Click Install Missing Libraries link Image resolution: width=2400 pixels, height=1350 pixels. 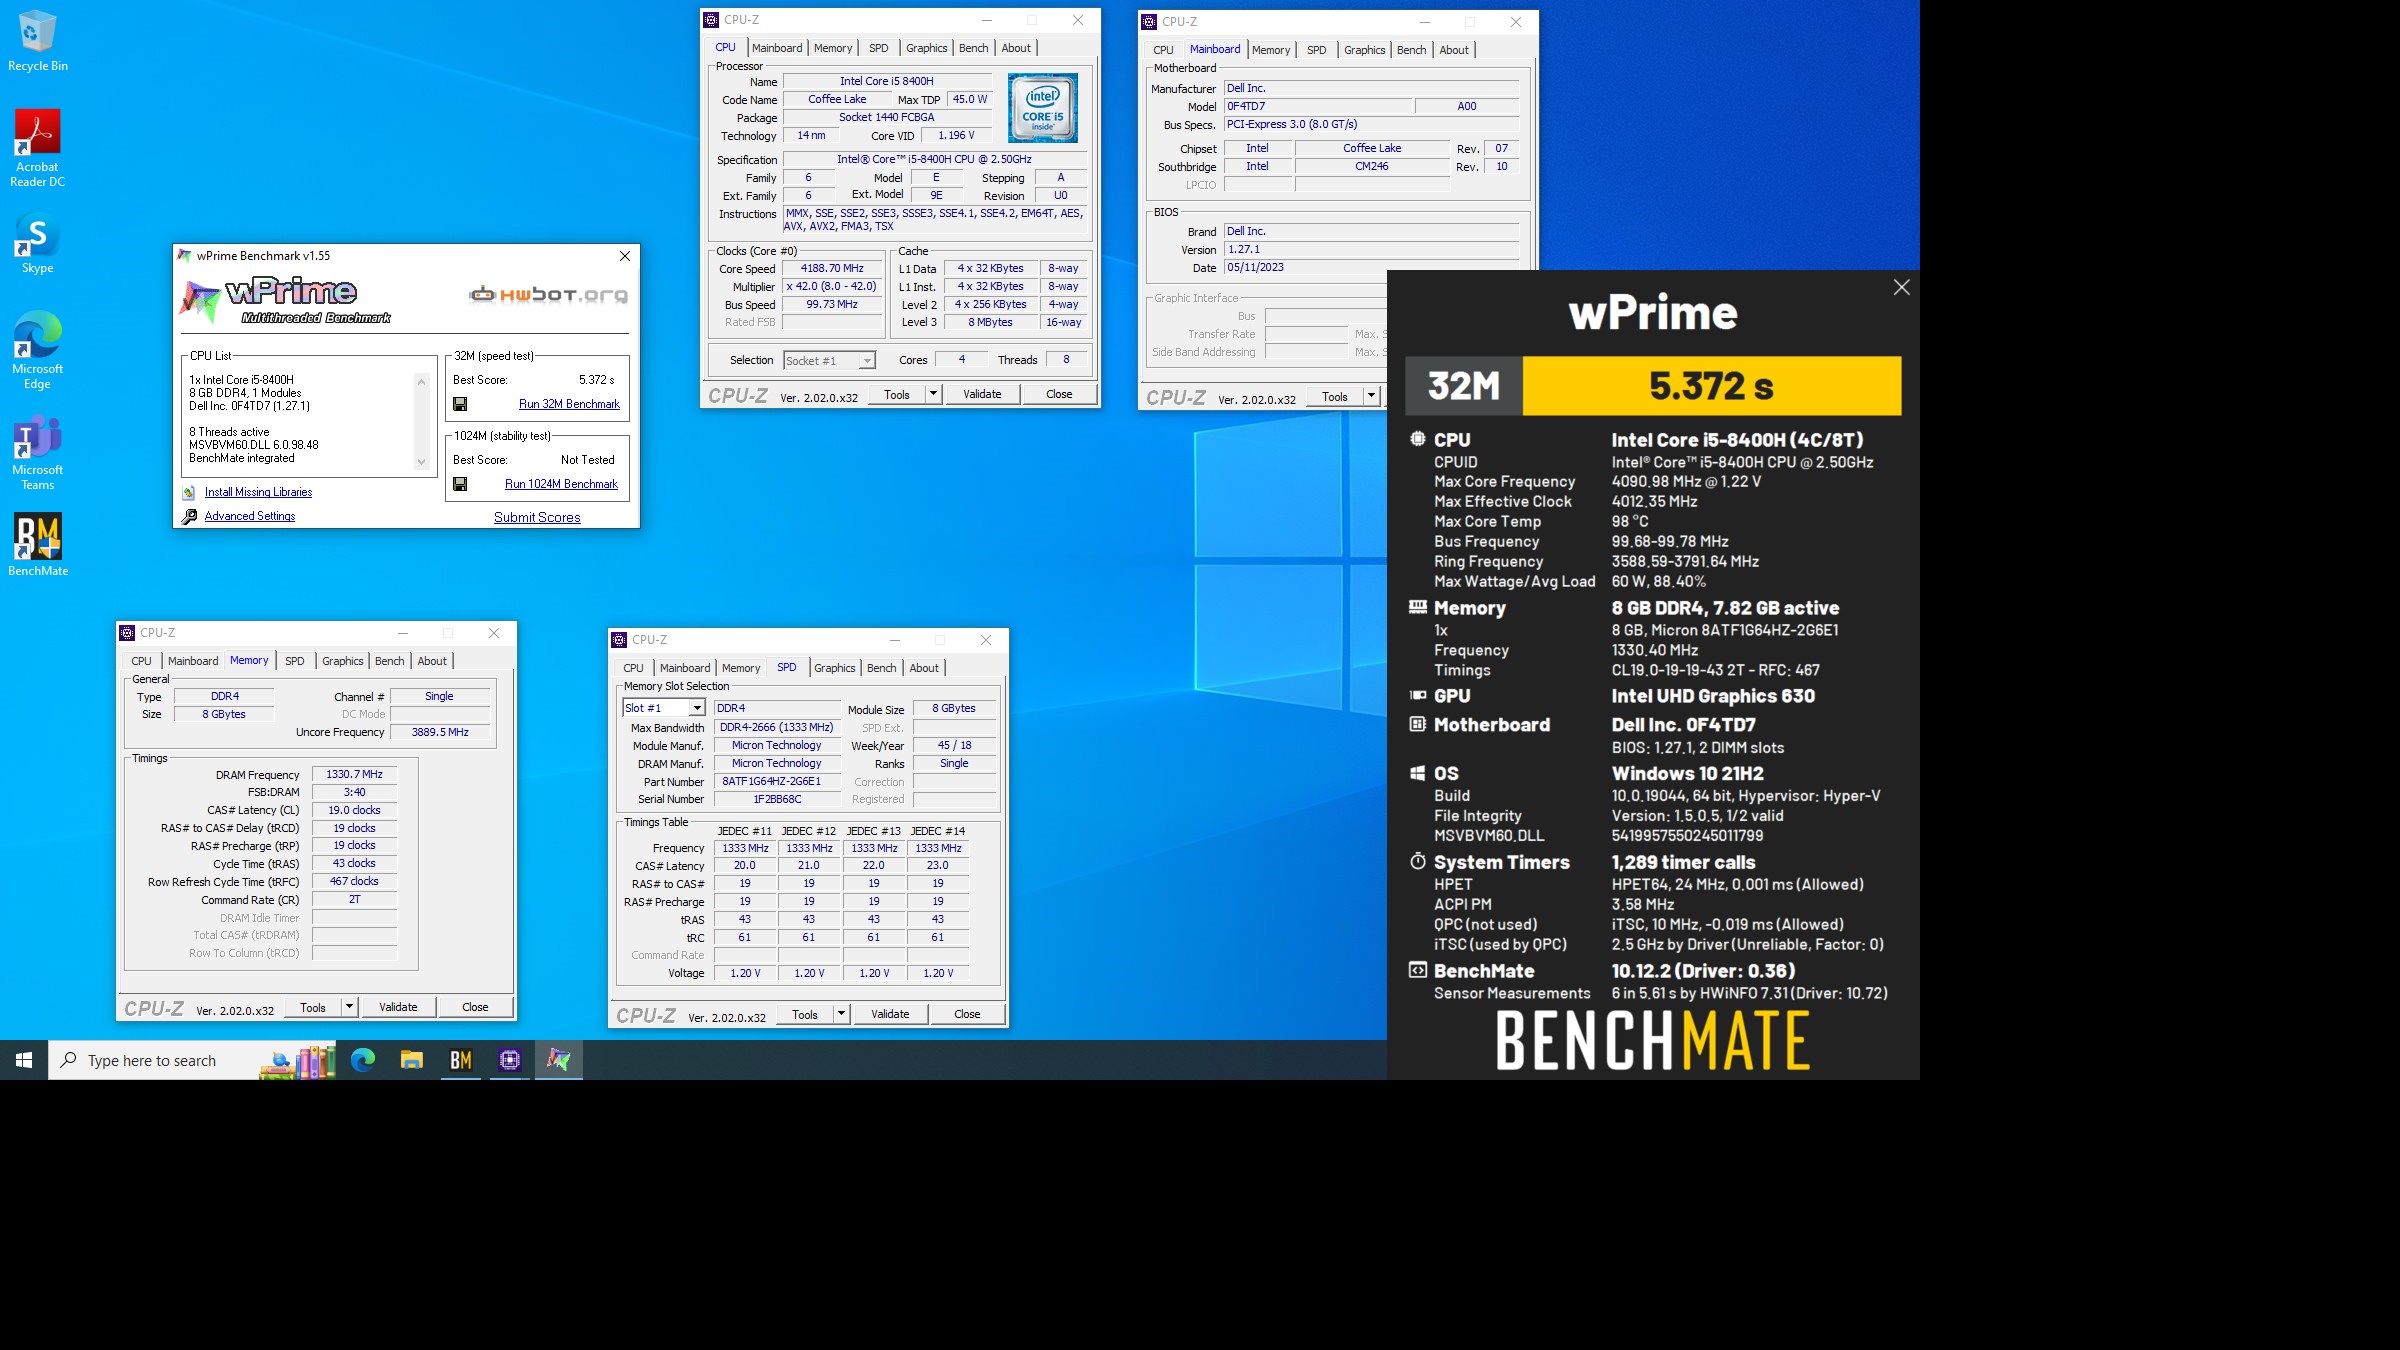click(258, 492)
